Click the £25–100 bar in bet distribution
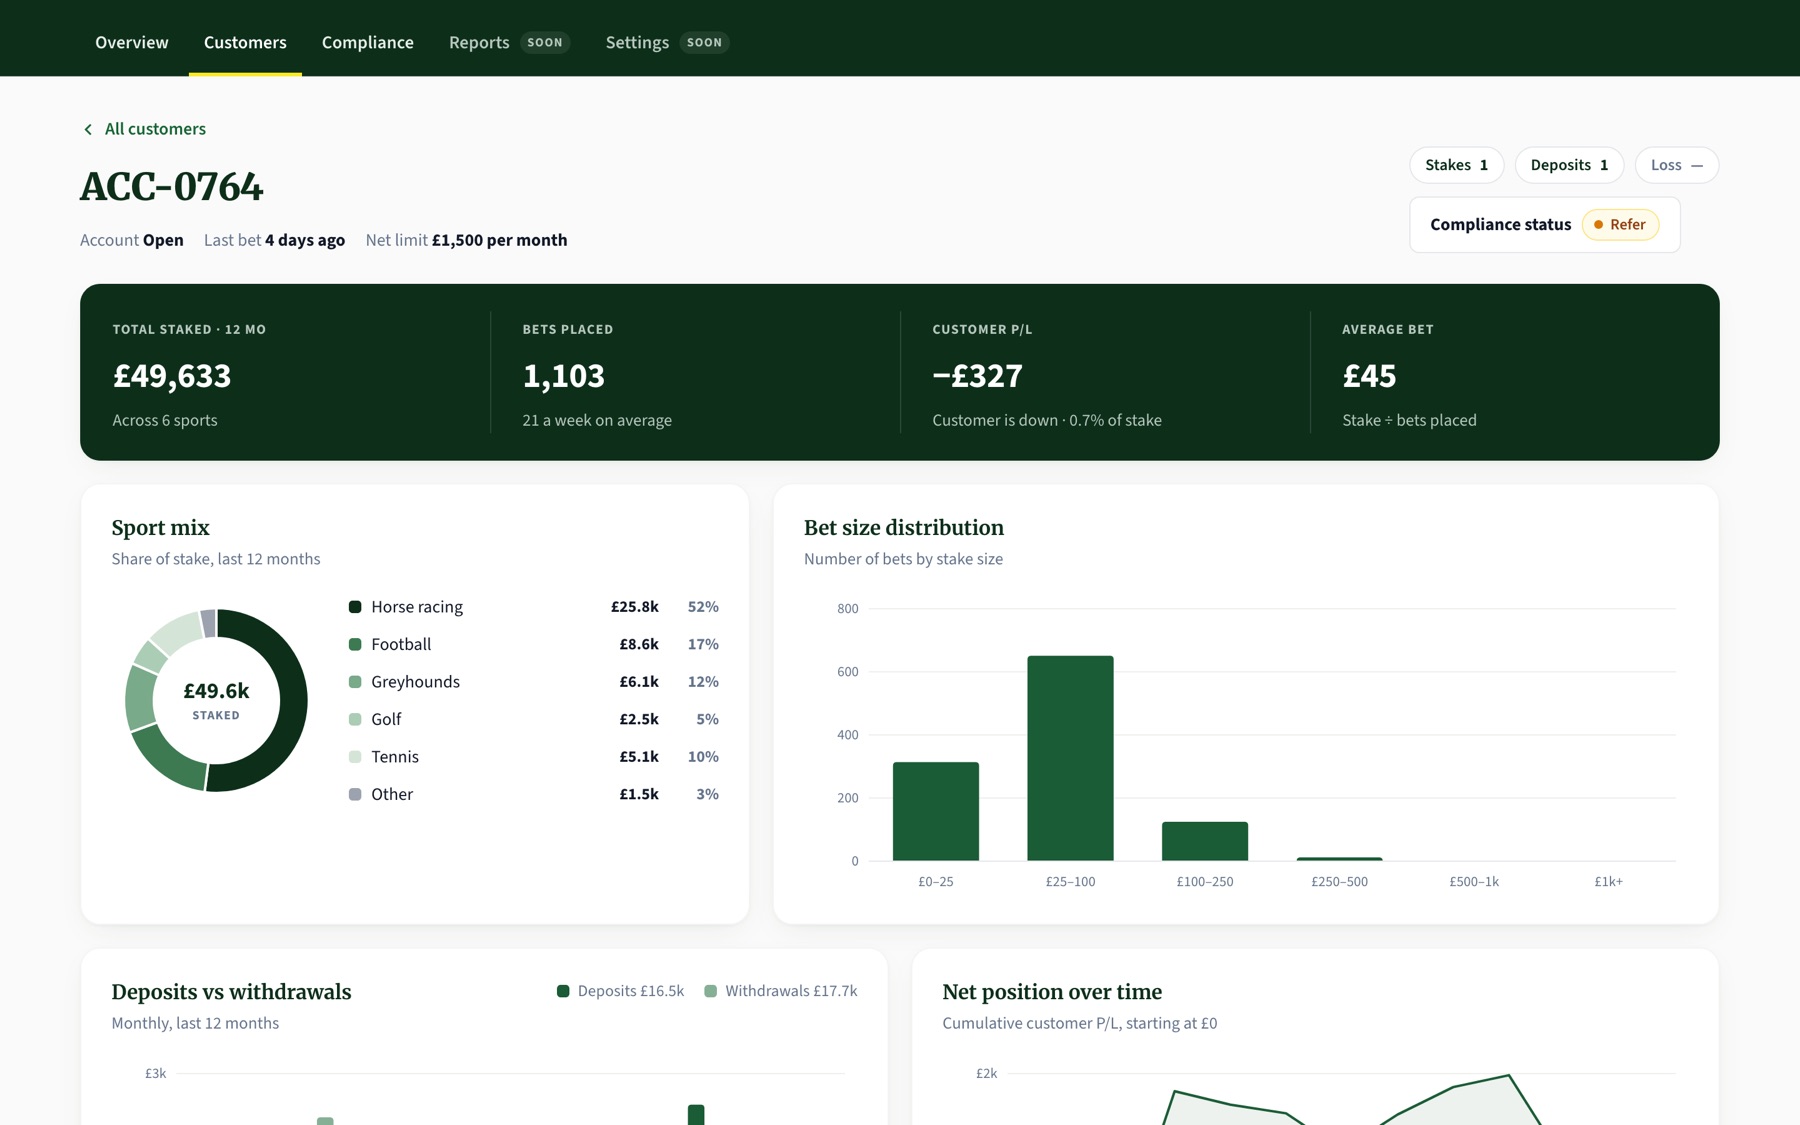The width and height of the screenshot is (1800, 1125). pyautogui.click(x=1070, y=758)
